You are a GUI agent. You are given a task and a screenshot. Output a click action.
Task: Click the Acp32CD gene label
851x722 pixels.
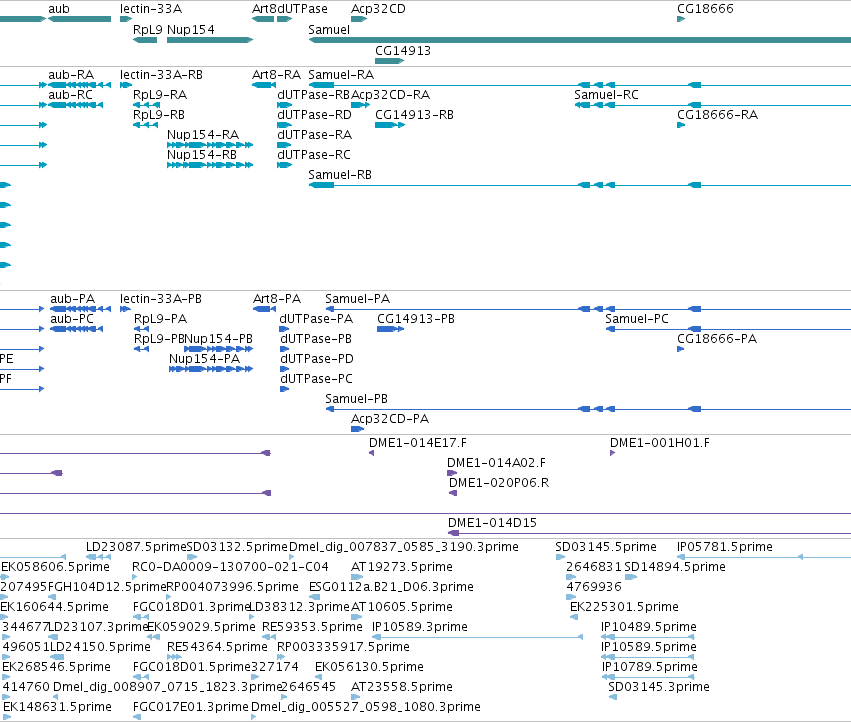[x=378, y=9]
